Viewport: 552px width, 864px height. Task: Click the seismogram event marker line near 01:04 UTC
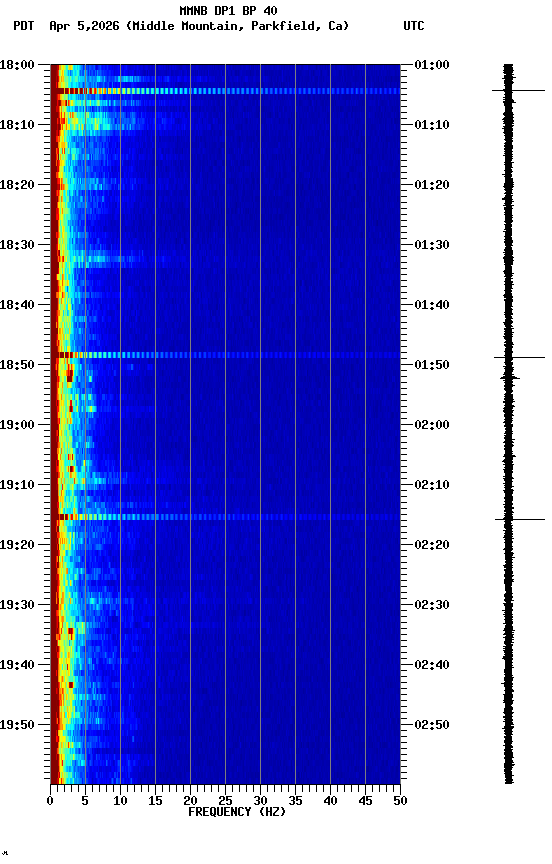pyautogui.click(x=518, y=90)
